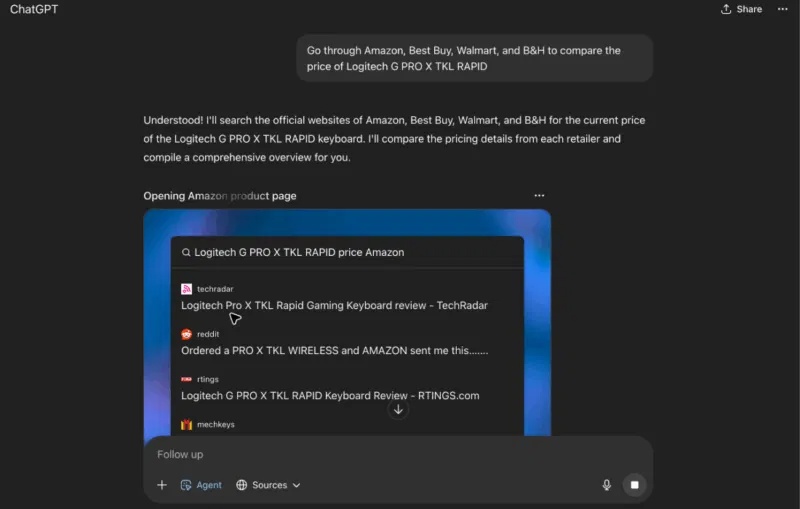Viewport: 800px width, 509px height.
Task: Expand the Sources dropdown chevron
Action: pos(296,485)
